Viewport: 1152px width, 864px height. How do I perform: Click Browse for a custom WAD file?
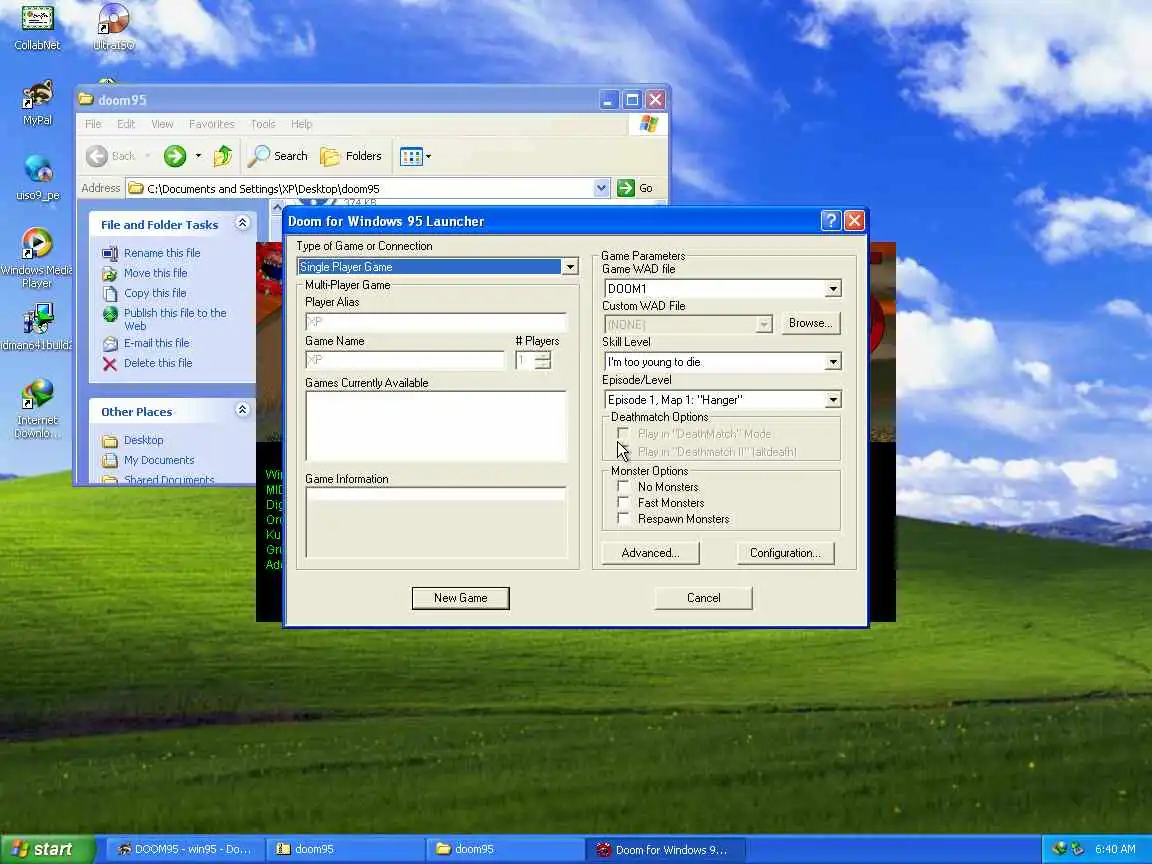(810, 323)
